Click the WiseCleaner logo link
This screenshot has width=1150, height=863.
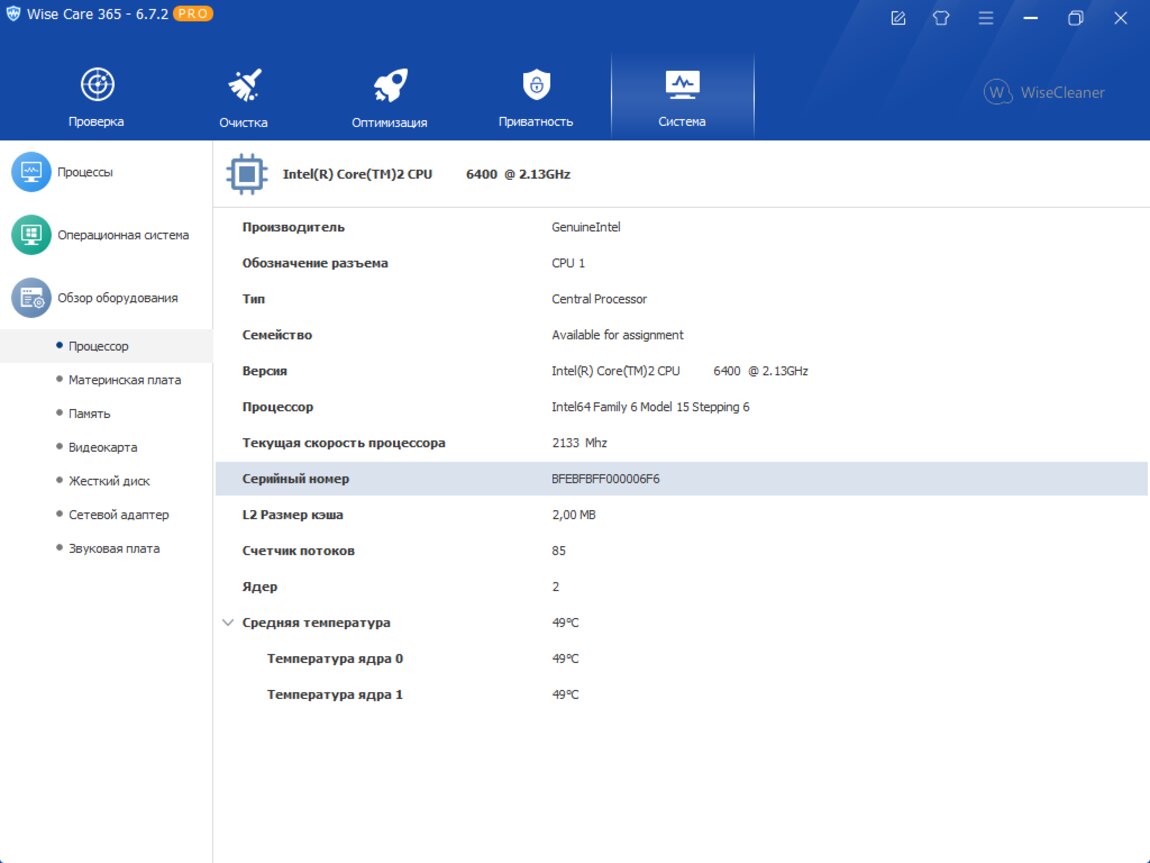point(1044,92)
